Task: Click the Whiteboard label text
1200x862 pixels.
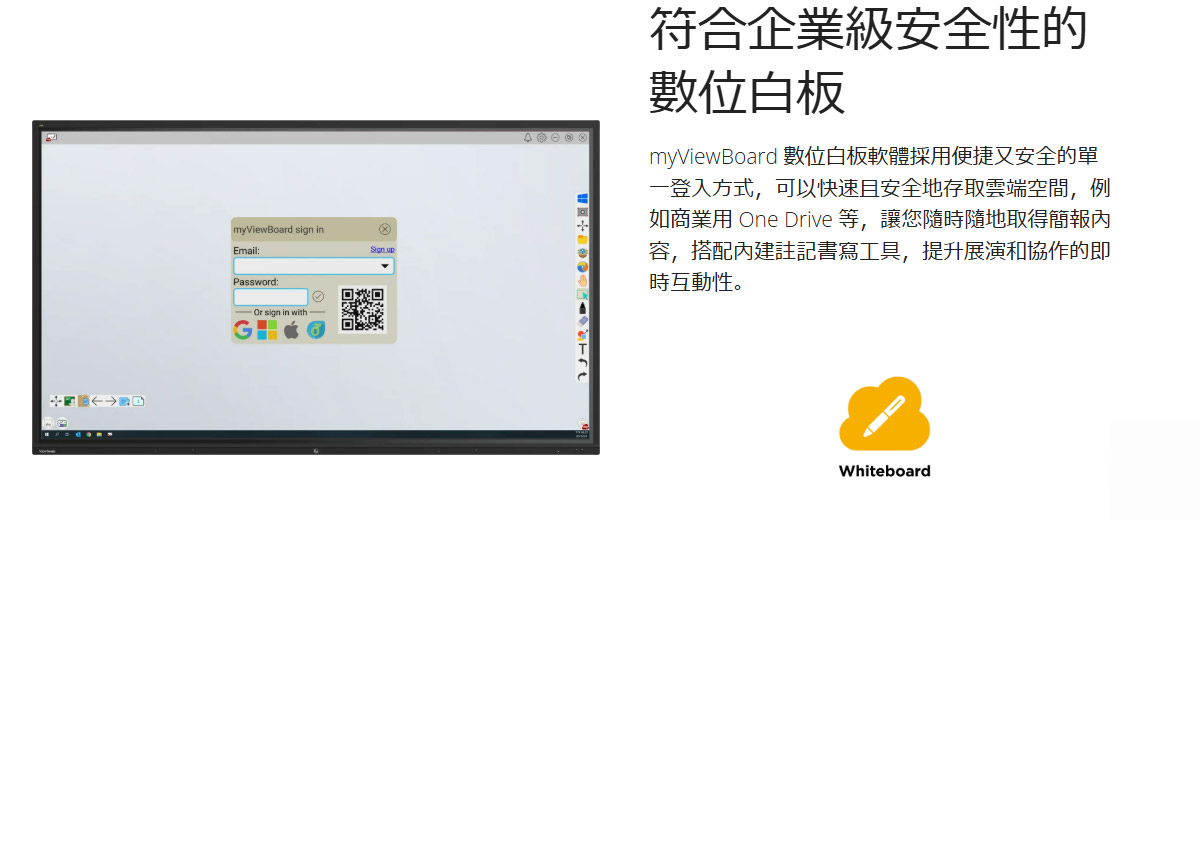Action: [884, 471]
